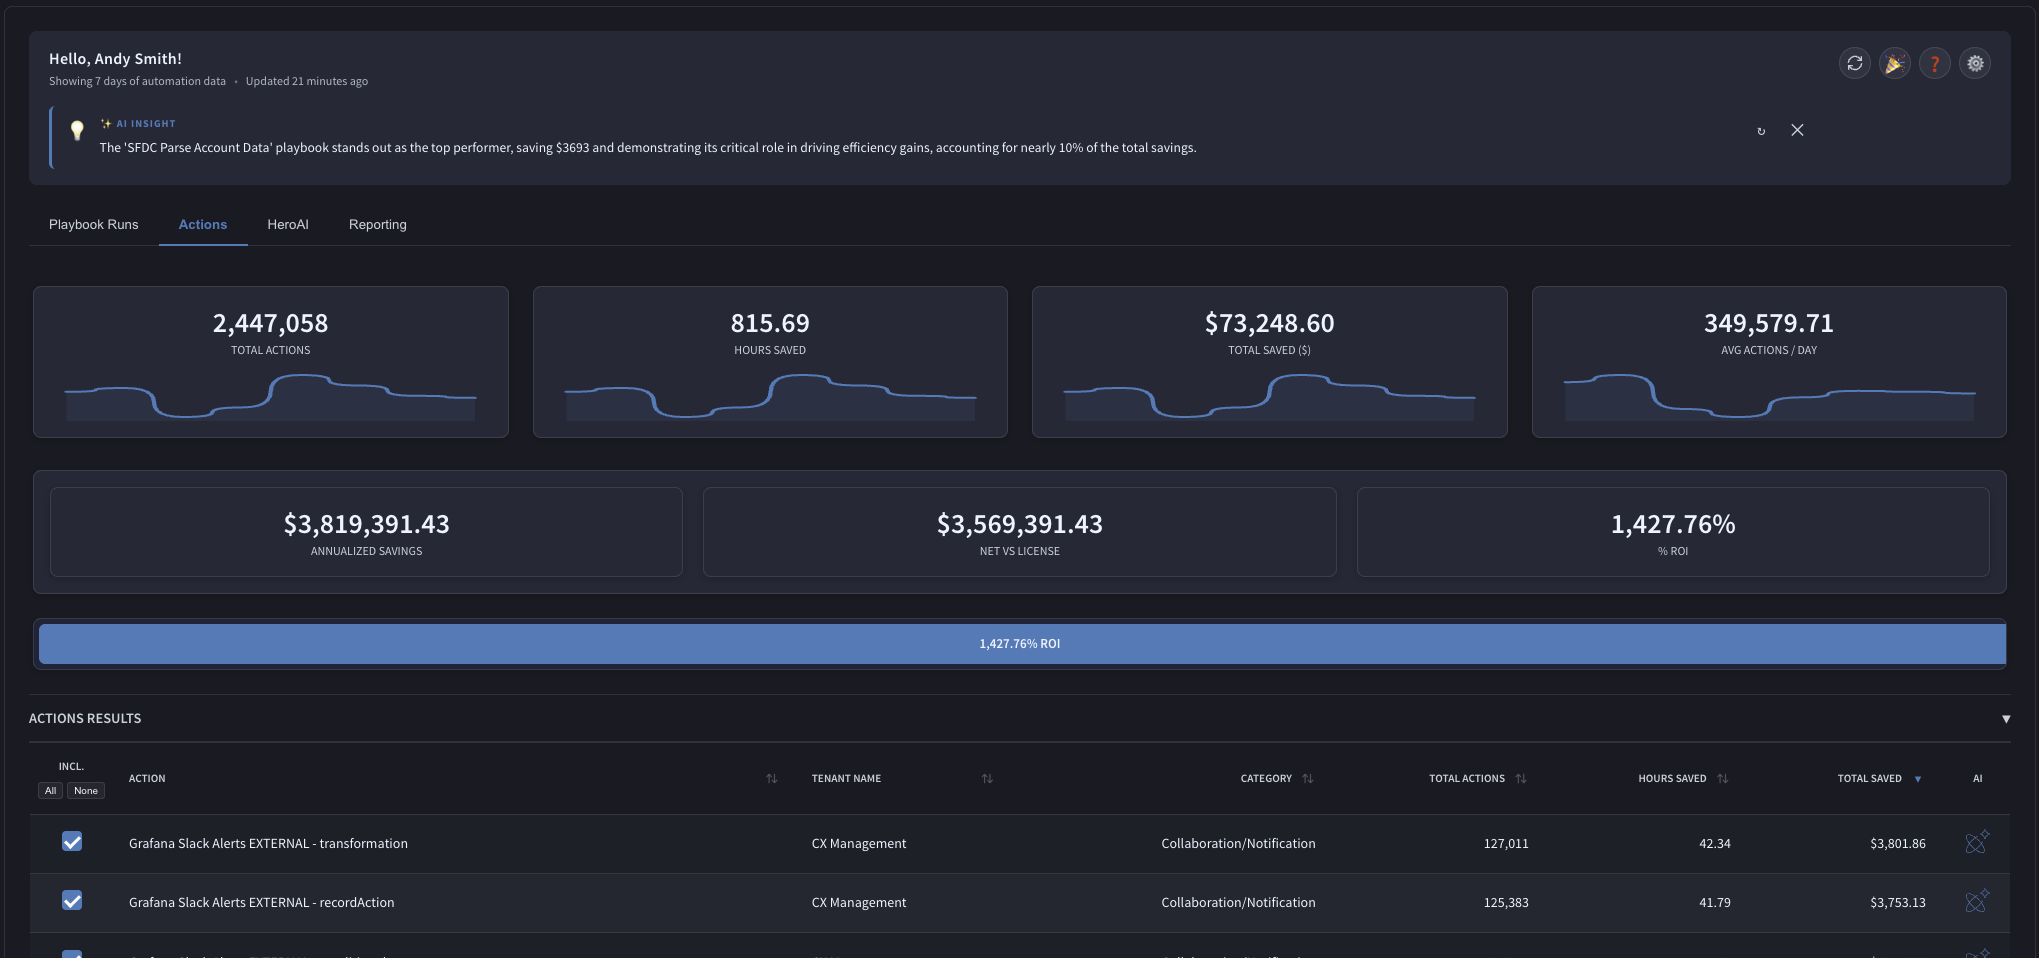Uncheck Grafana Slack Alerts recordAction row
The height and width of the screenshot is (958, 2039).
tap(72, 900)
